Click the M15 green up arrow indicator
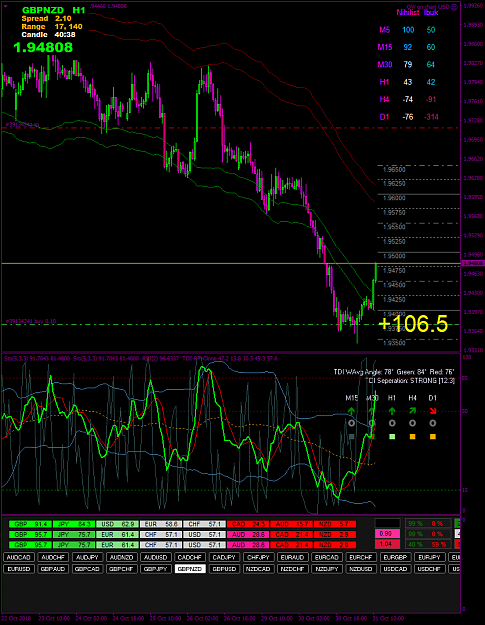This screenshot has height=625, width=485. (351, 411)
